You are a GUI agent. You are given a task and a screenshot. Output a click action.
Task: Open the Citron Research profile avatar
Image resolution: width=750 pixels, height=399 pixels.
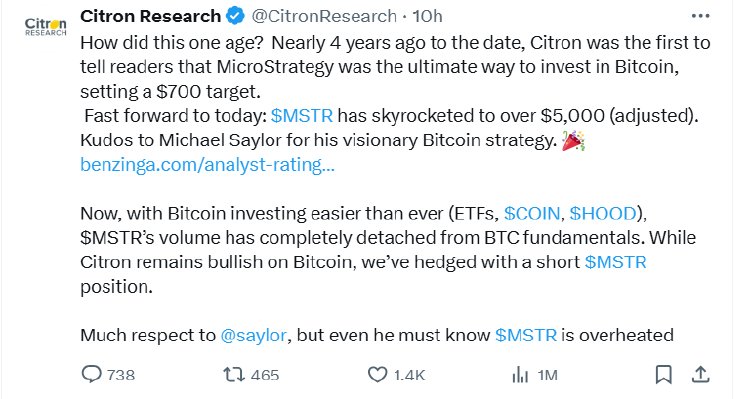pos(45,26)
